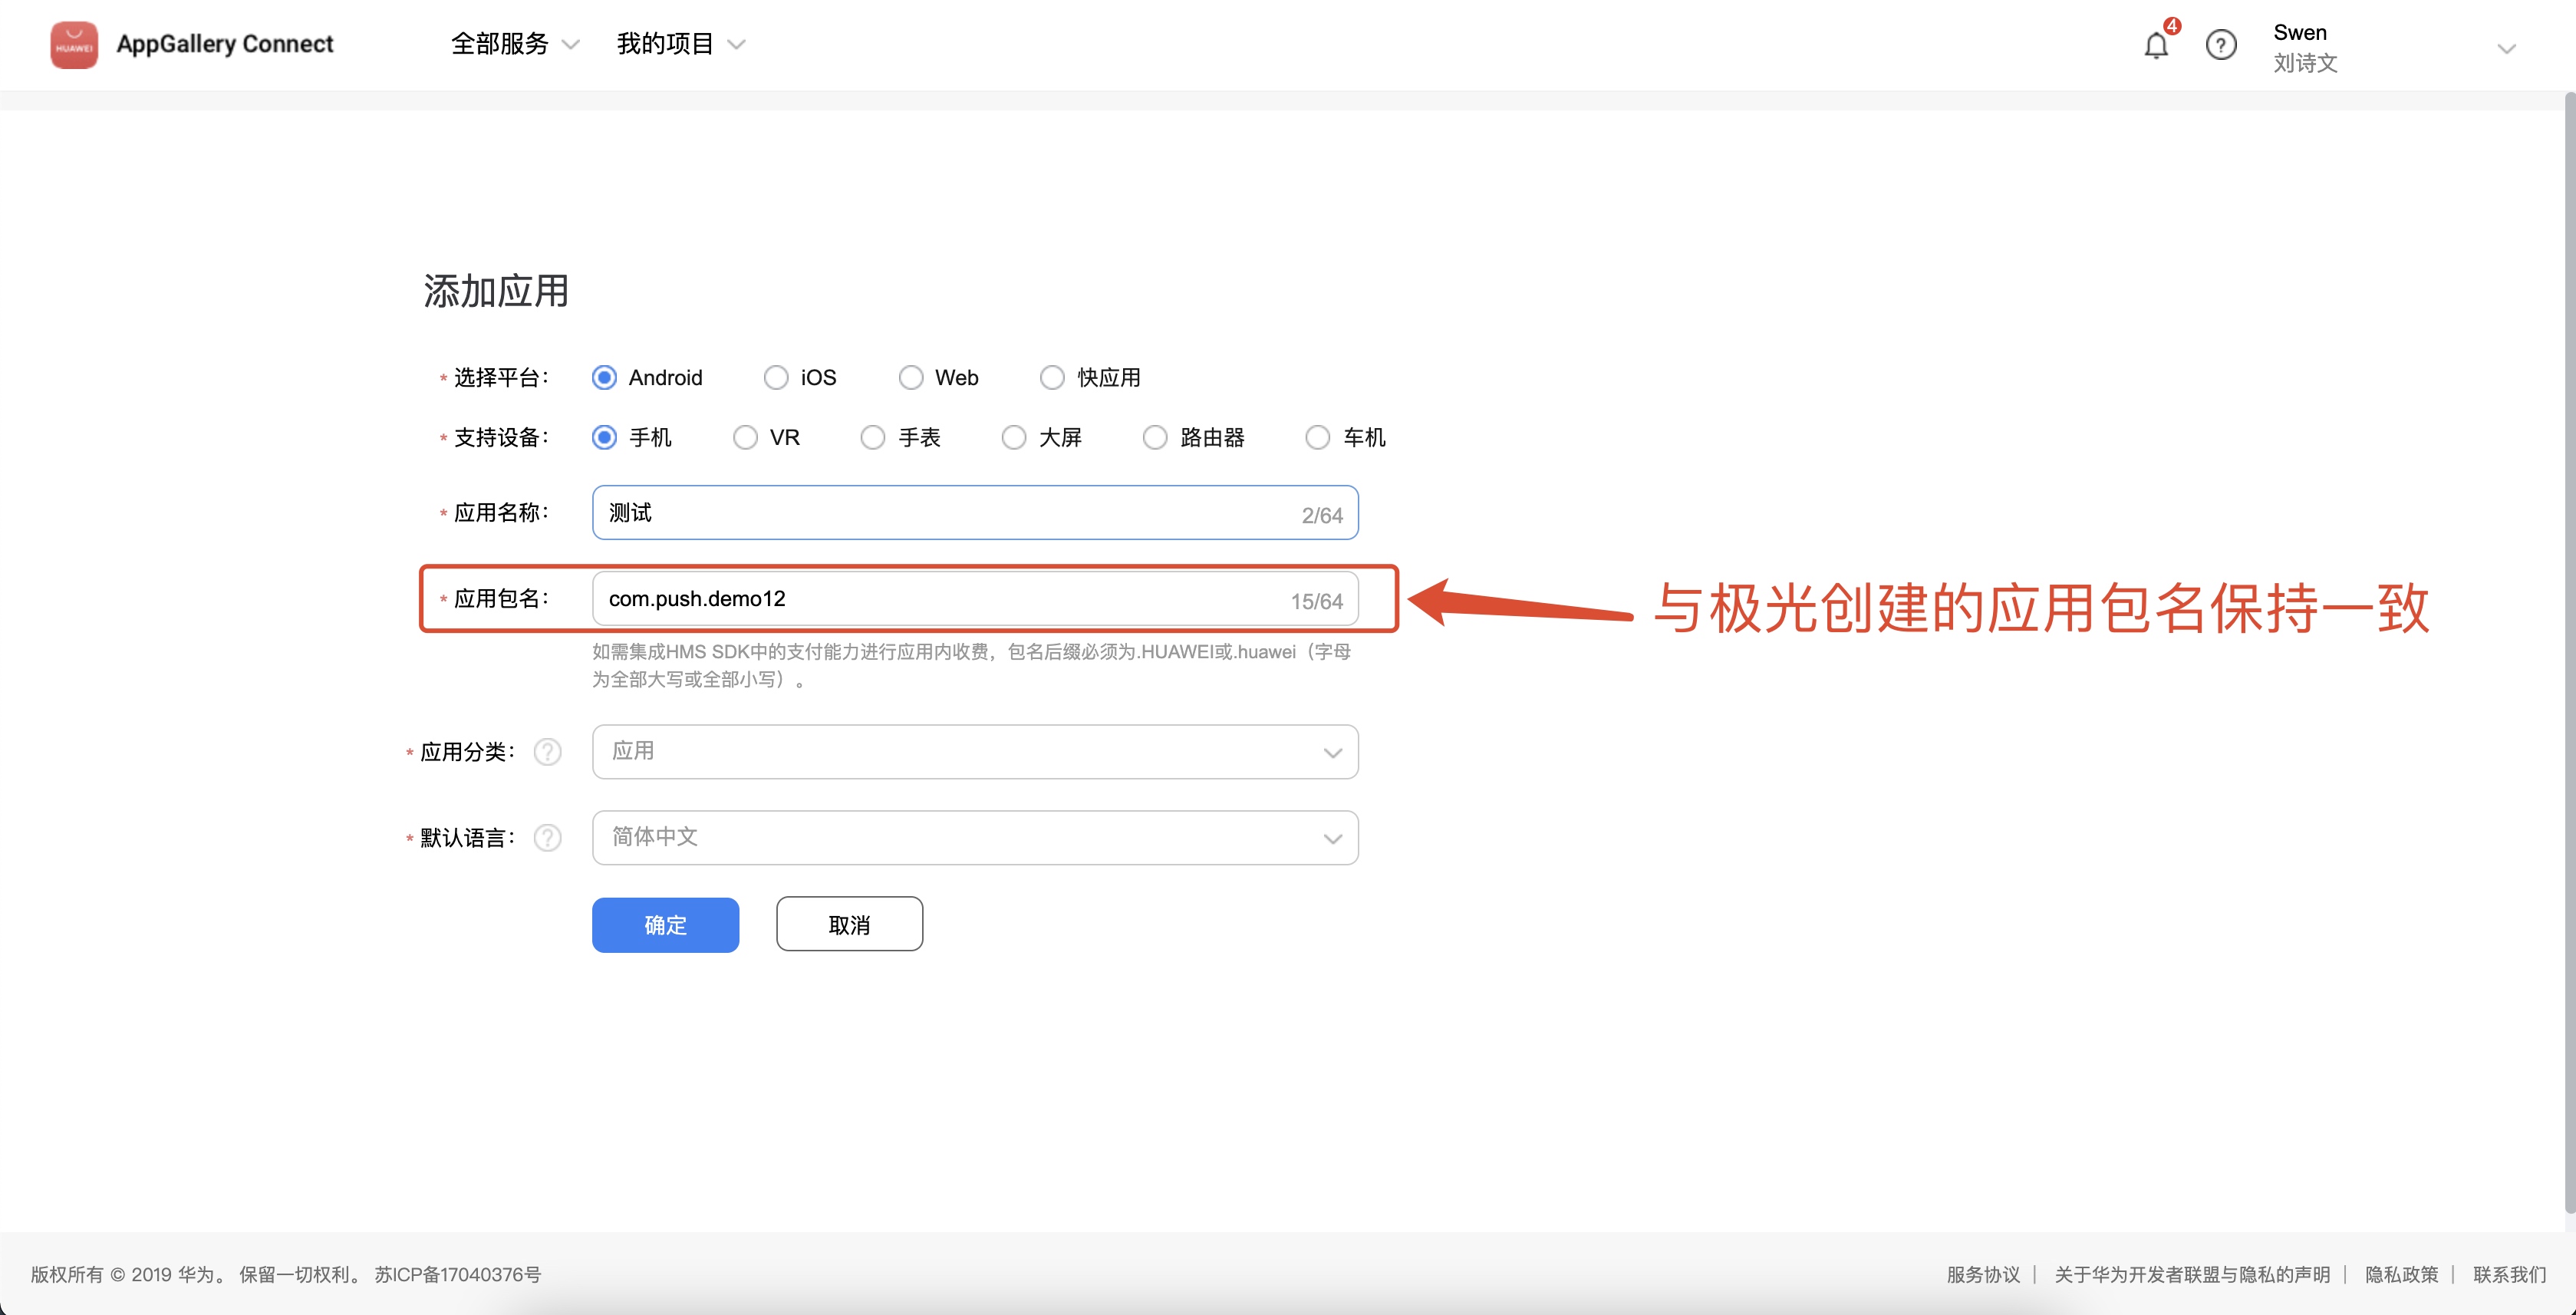Click the 确定 confirm button
Image resolution: width=2576 pixels, height=1315 pixels.
[665, 925]
